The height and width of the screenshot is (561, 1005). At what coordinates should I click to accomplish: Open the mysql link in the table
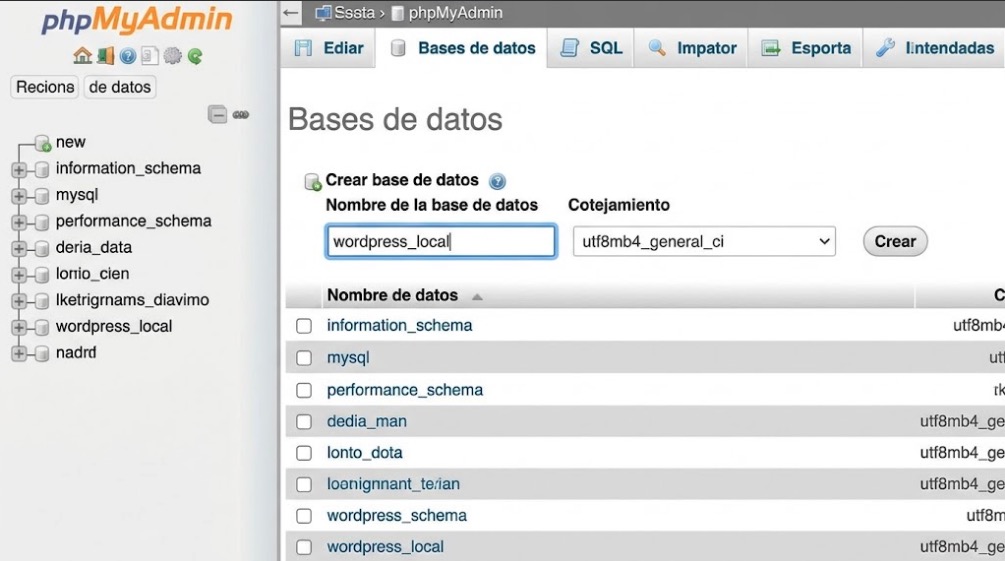348,358
